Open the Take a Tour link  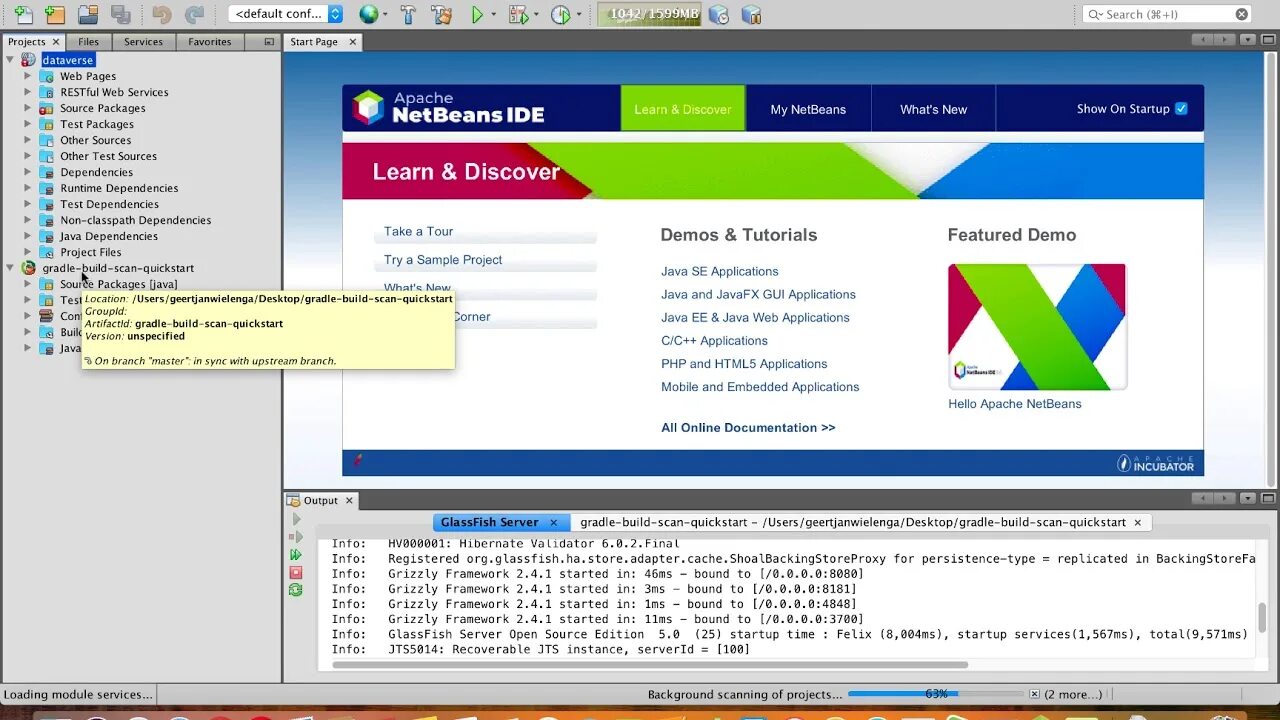(418, 231)
